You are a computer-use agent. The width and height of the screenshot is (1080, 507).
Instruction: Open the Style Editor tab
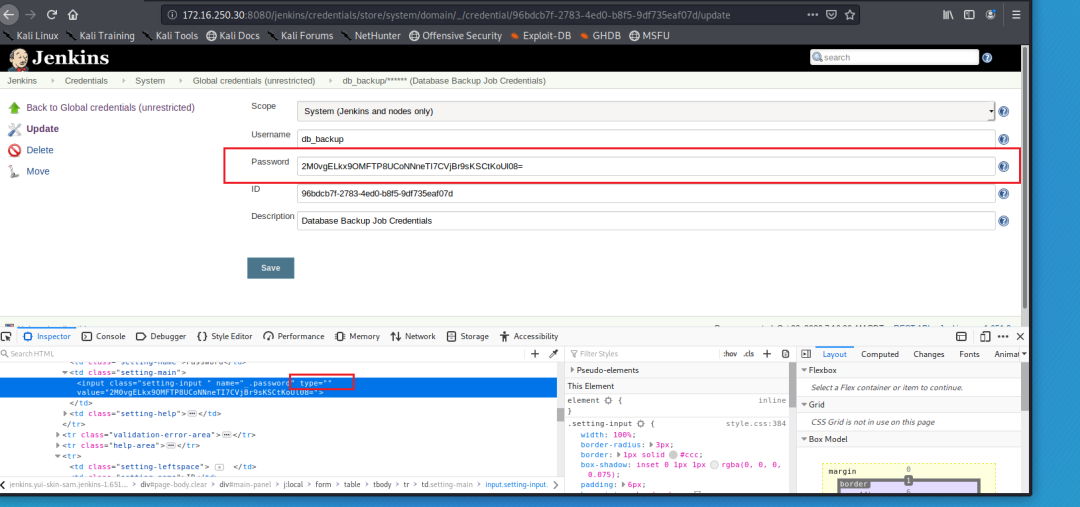click(x=225, y=336)
